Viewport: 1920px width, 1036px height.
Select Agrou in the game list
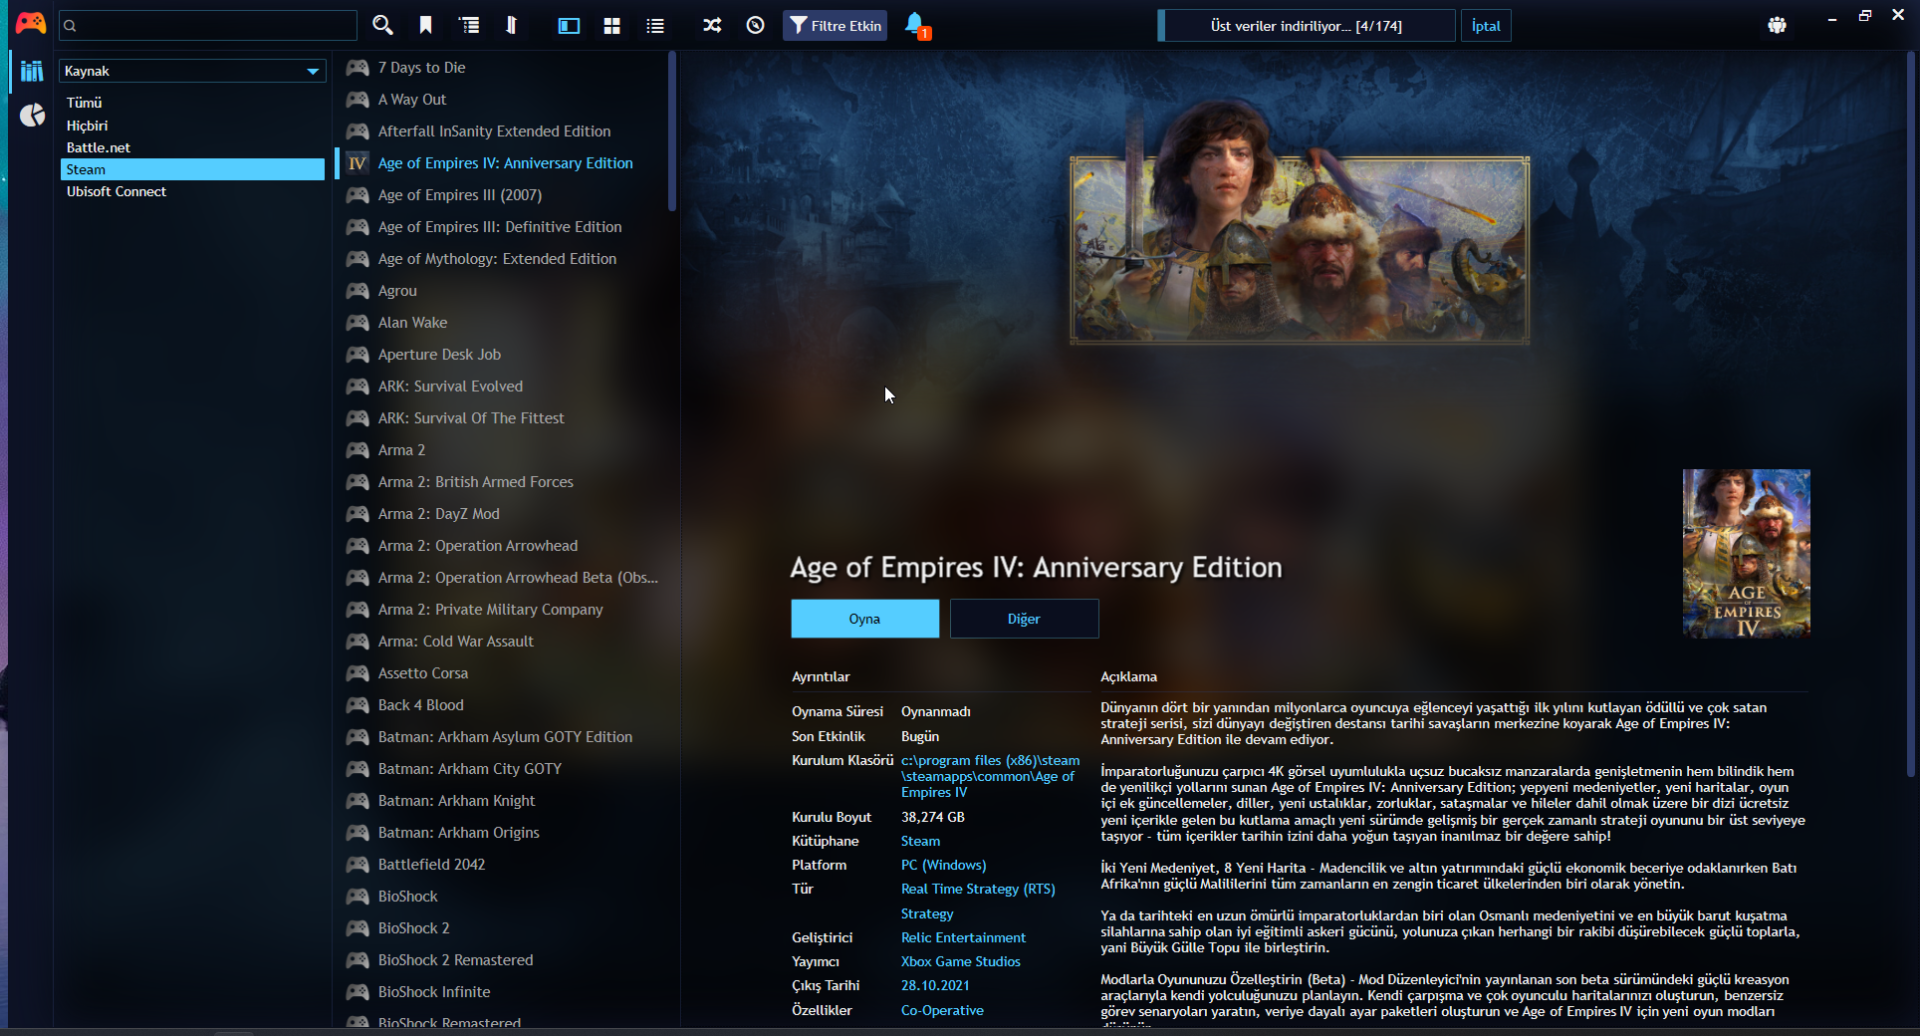pyautogui.click(x=505, y=291)
